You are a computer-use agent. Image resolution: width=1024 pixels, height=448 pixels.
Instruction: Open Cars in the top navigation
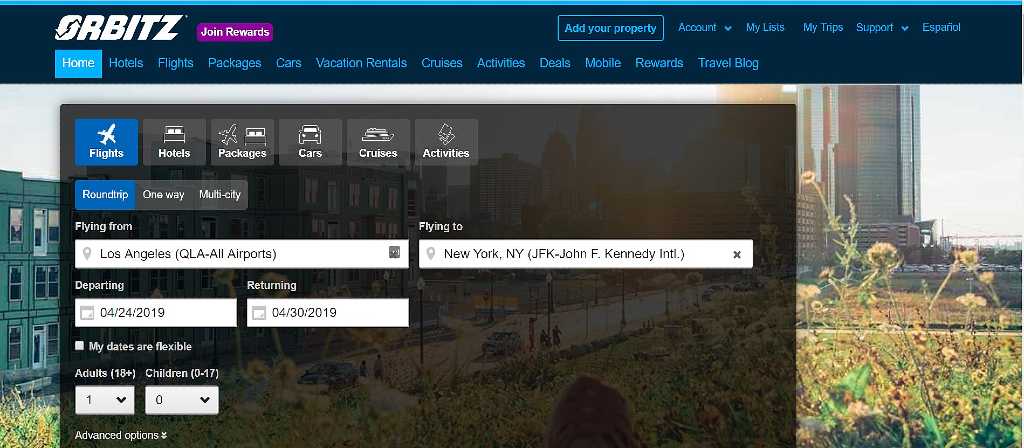point(289,63)
